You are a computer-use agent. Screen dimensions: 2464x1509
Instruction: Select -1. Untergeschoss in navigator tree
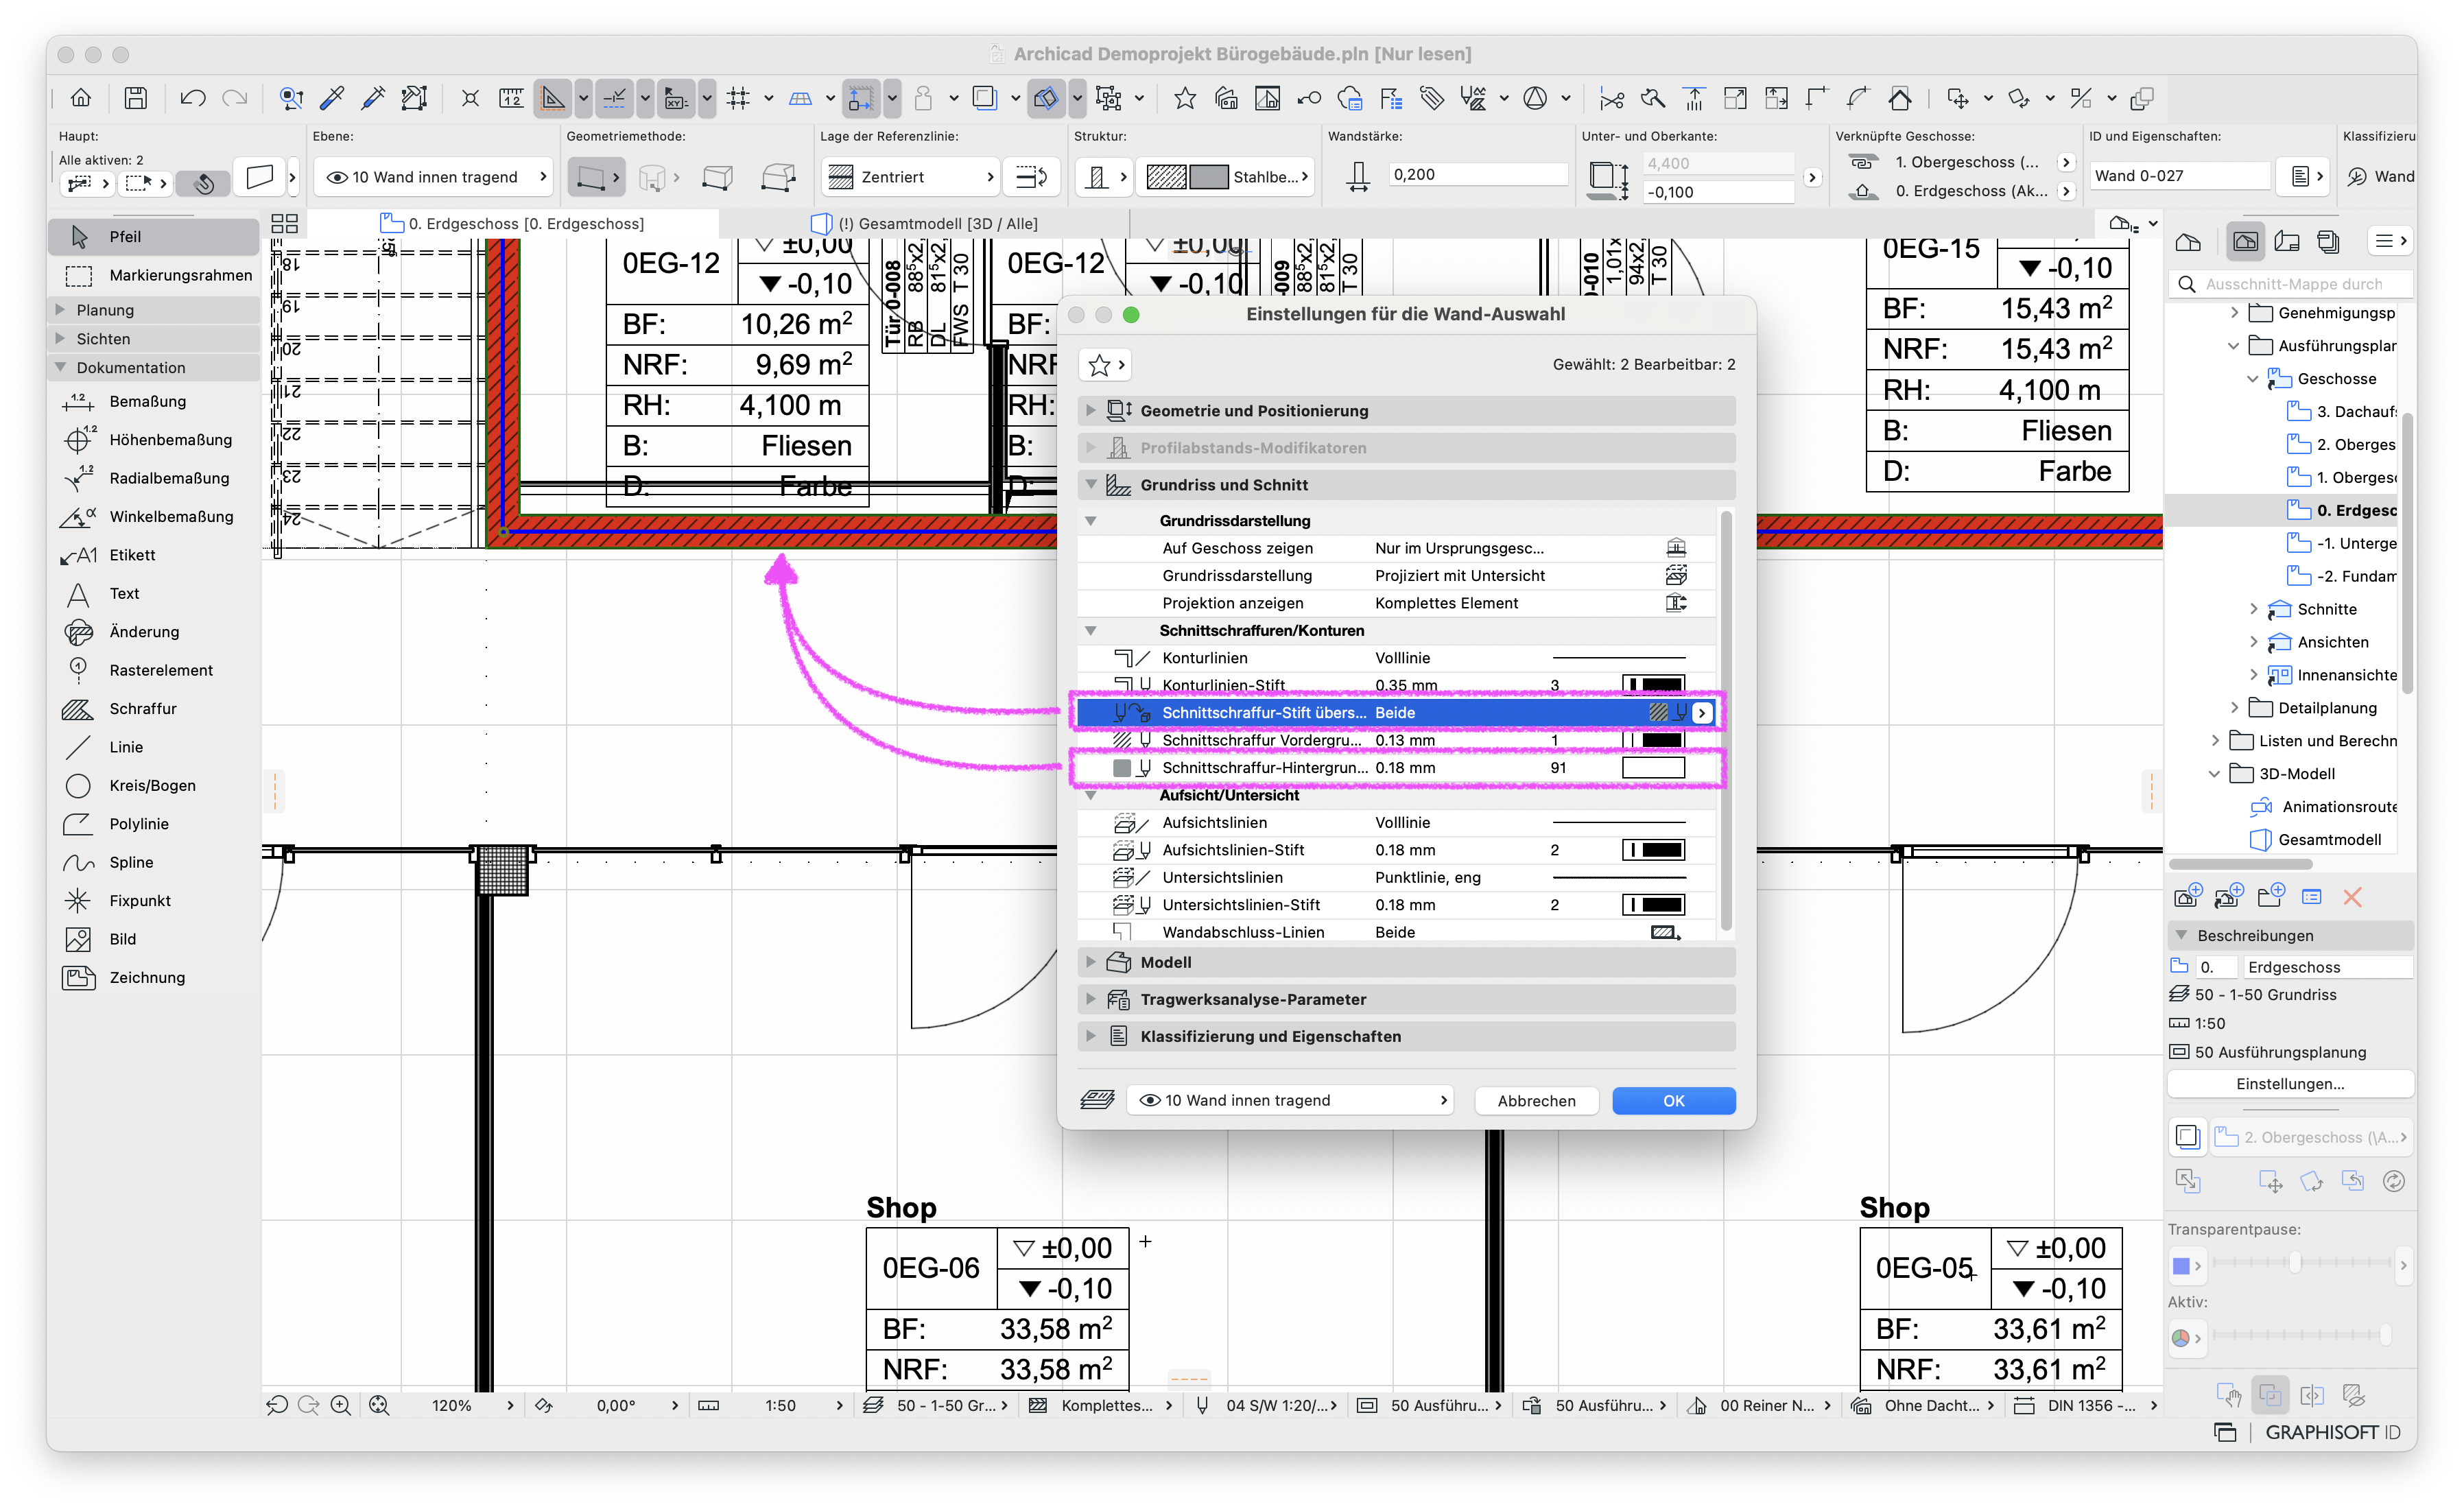(x=2343, y=544)
